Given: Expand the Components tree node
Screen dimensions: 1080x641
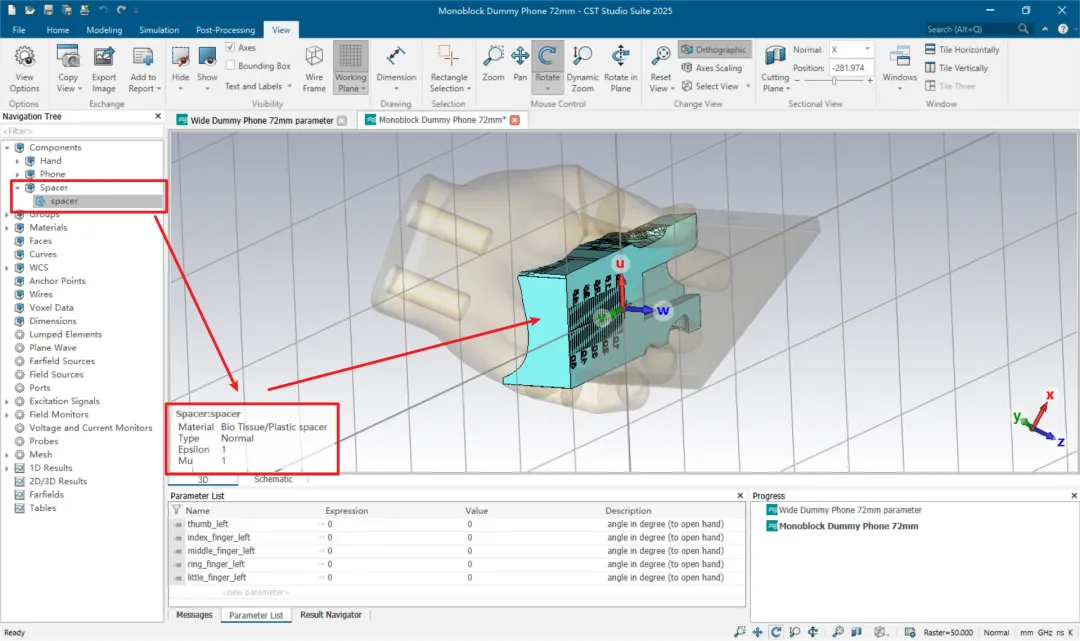Looking at the screenshot, I should (8, 147).
